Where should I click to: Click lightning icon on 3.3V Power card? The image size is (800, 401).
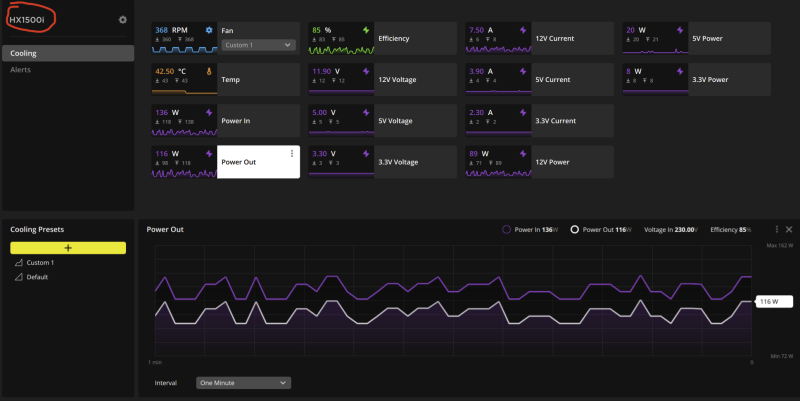680,71
